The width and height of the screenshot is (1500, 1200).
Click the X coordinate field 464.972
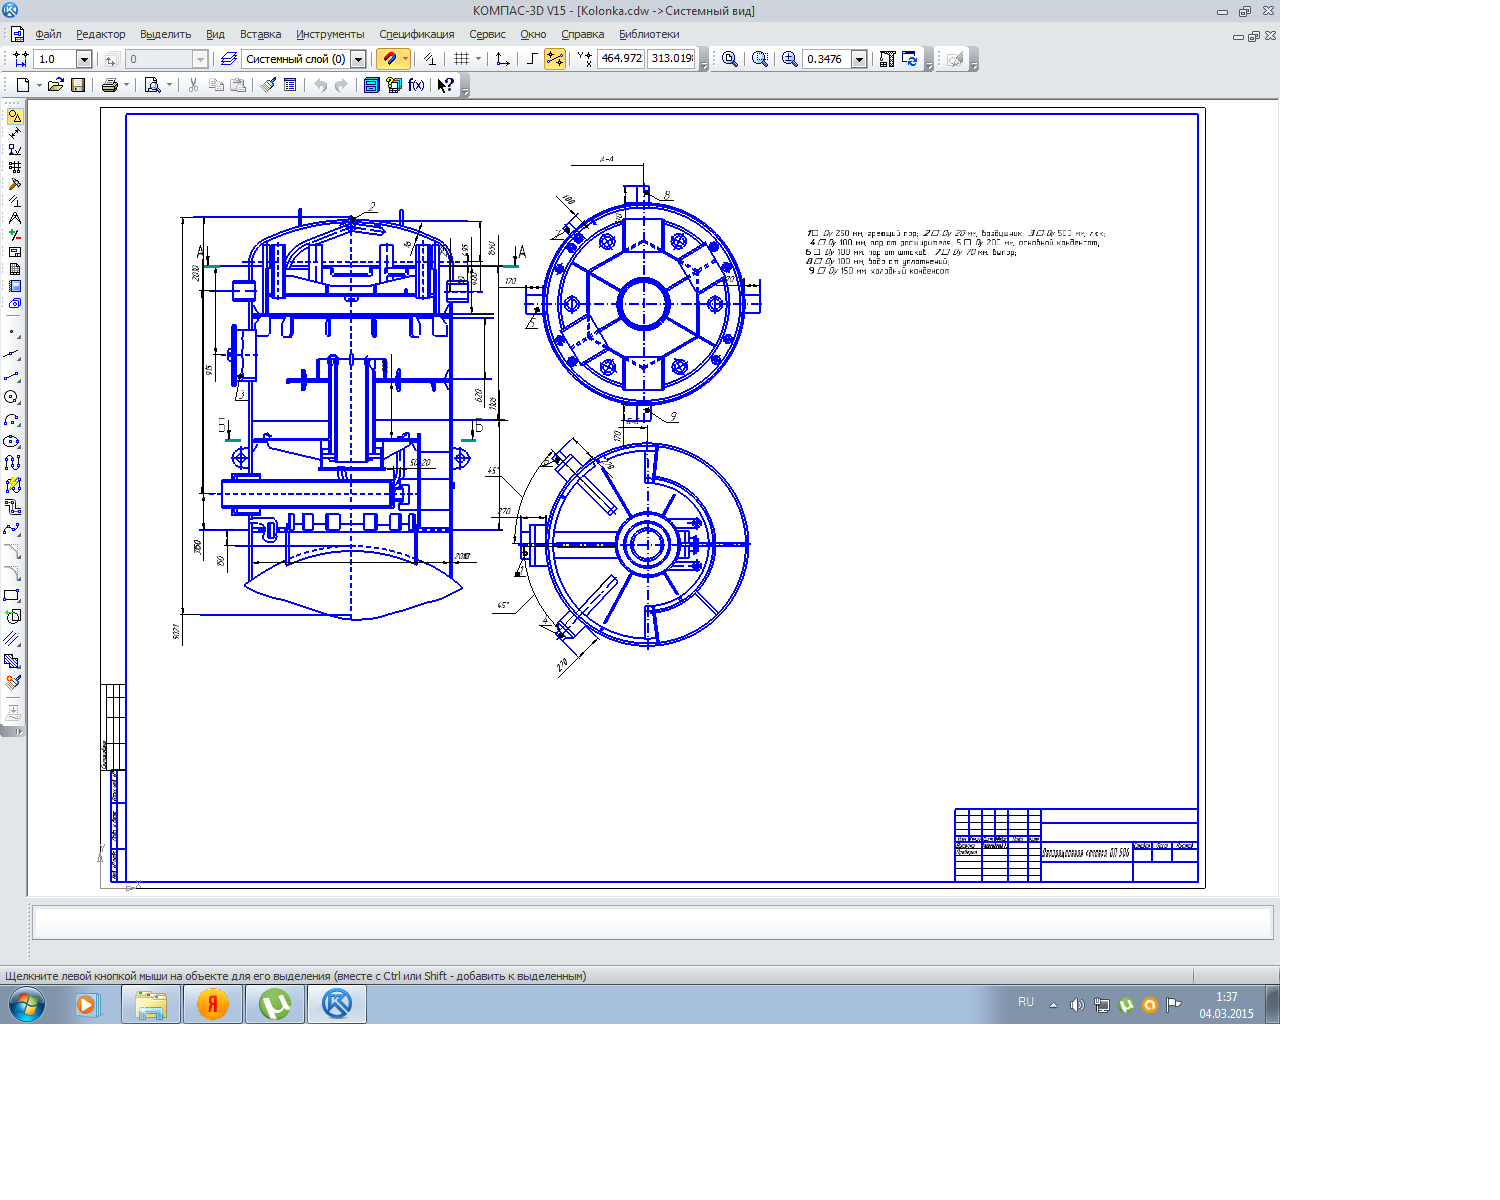pos(621,59)
